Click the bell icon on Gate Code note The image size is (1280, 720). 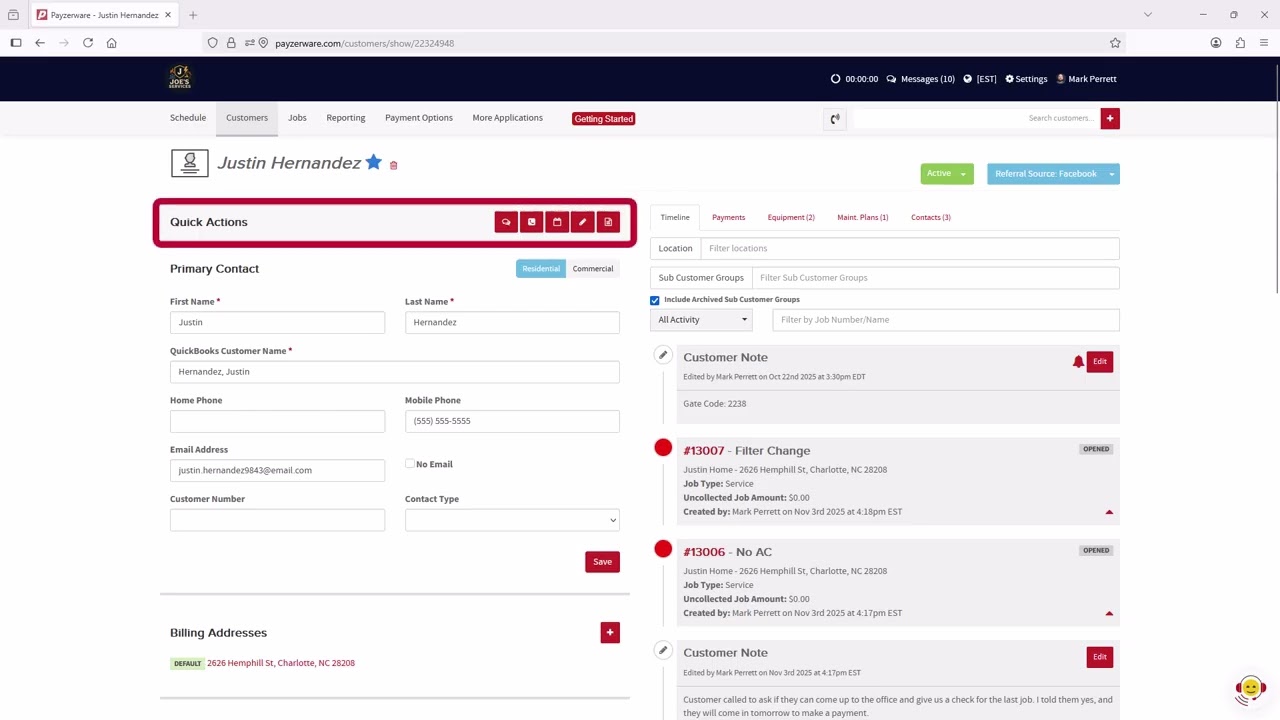(1078, 362)
